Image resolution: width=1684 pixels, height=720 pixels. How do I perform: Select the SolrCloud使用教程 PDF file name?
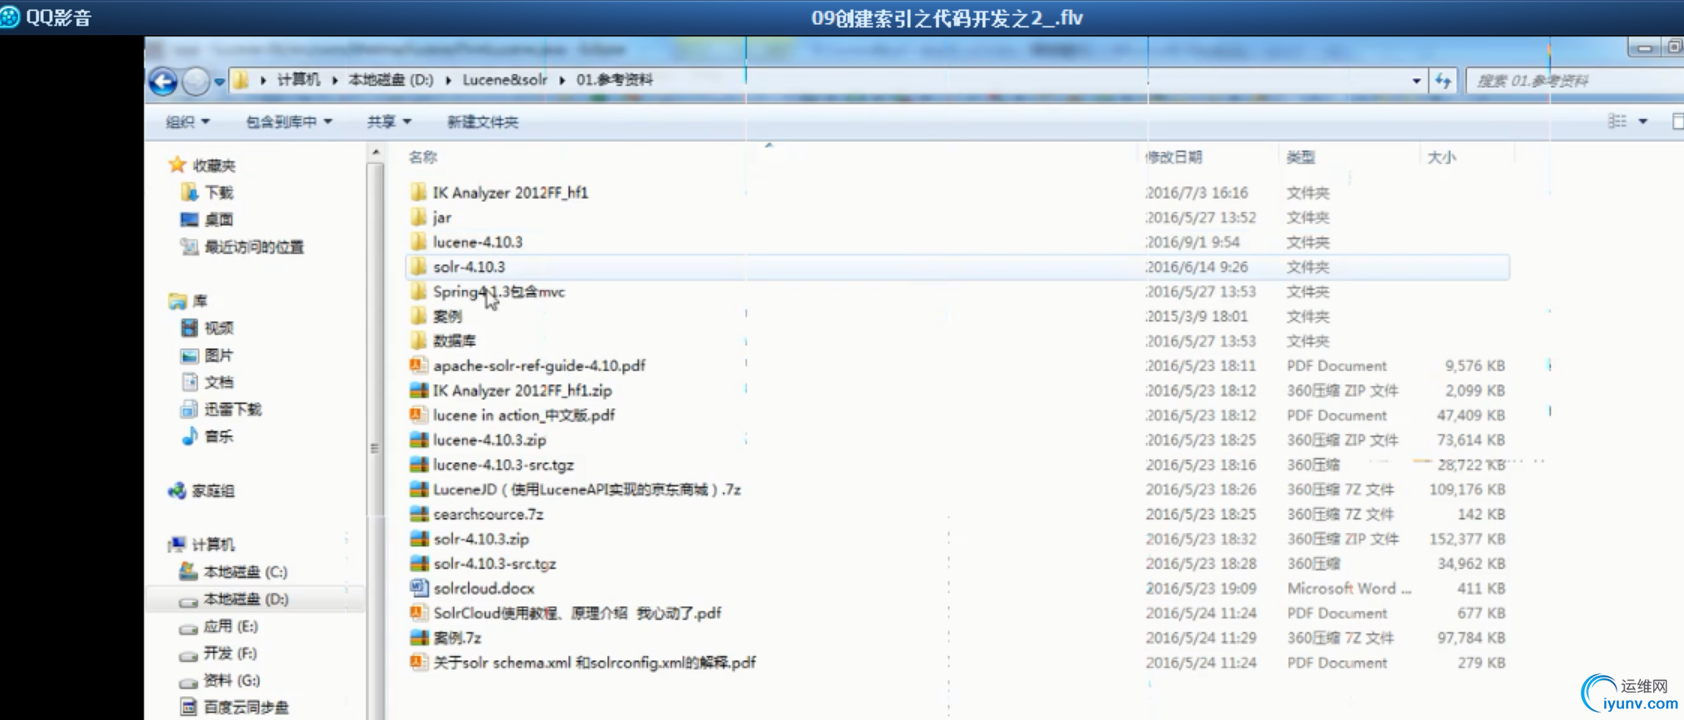[577, 613]
